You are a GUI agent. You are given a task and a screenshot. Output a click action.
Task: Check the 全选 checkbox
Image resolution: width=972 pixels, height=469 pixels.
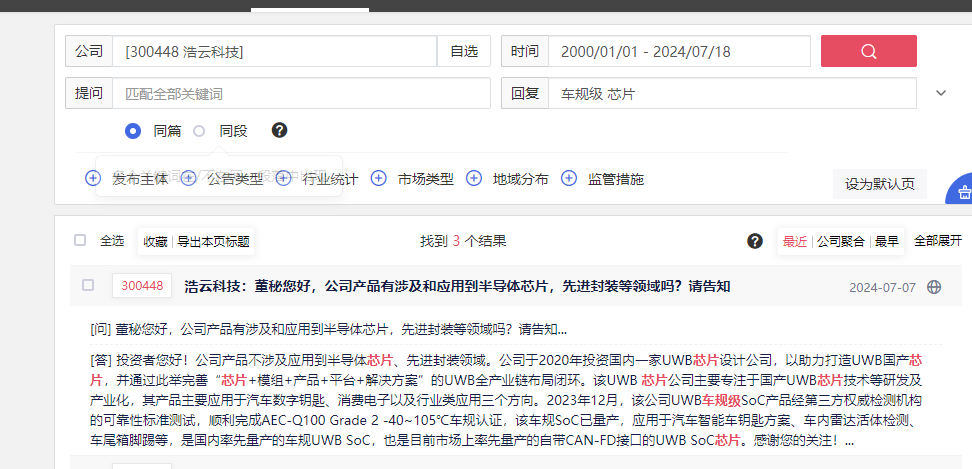point(80,240)
